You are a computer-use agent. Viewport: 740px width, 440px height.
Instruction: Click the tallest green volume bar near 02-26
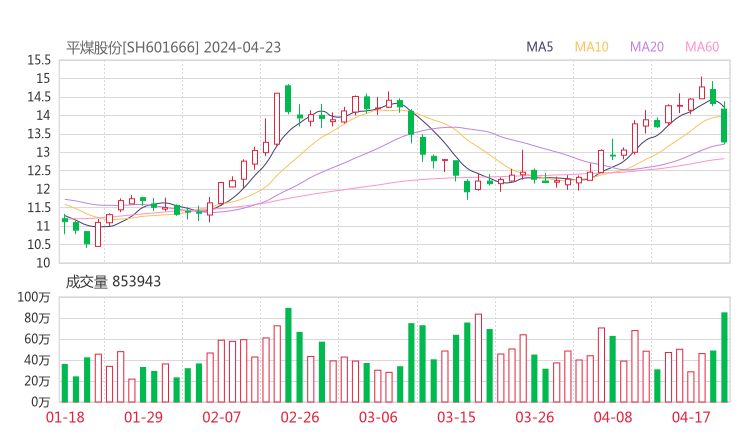(288, 355)
